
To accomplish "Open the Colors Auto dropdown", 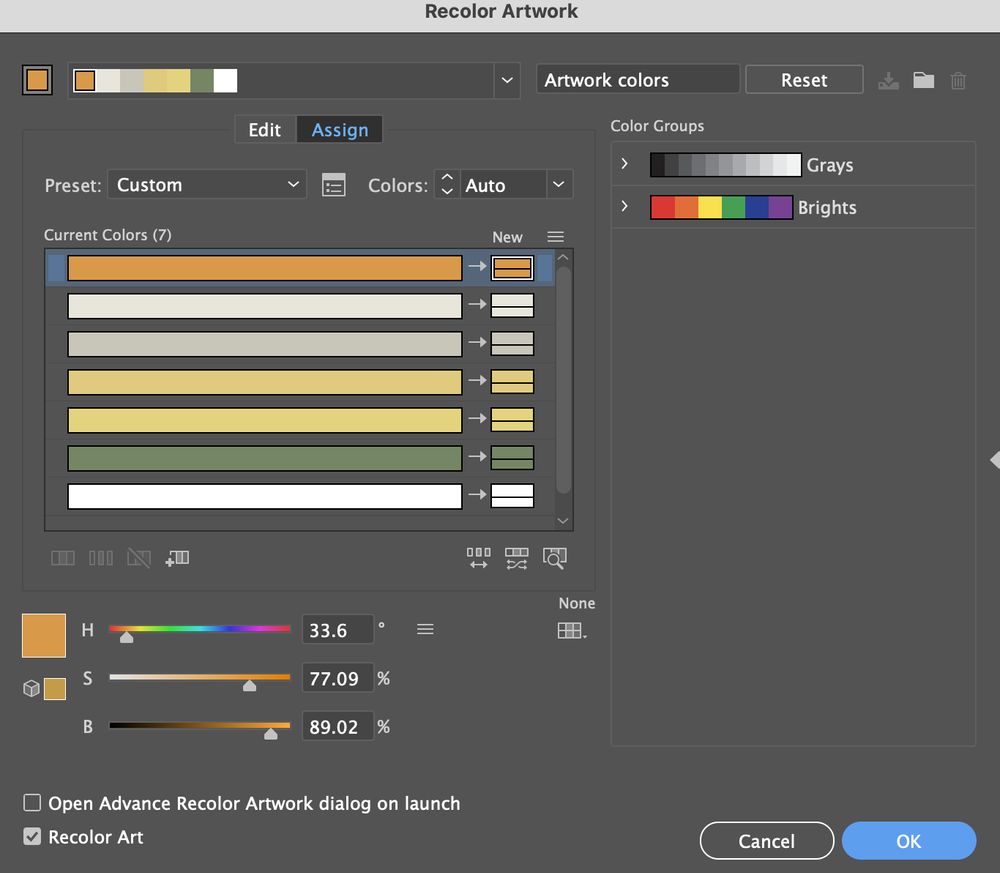I will point(559,184).
